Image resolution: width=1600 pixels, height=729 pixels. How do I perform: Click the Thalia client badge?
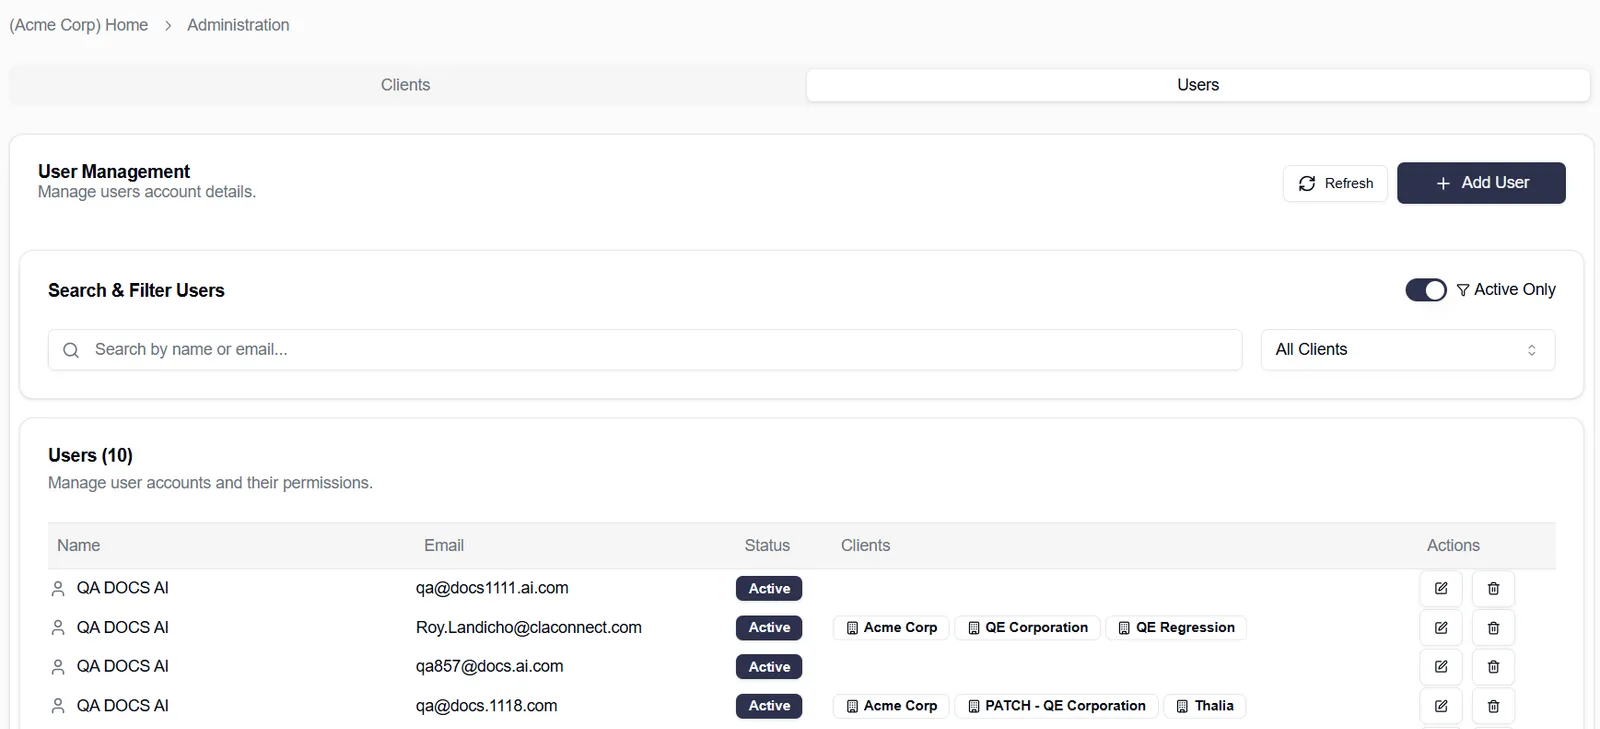(x=1204, y=706)
